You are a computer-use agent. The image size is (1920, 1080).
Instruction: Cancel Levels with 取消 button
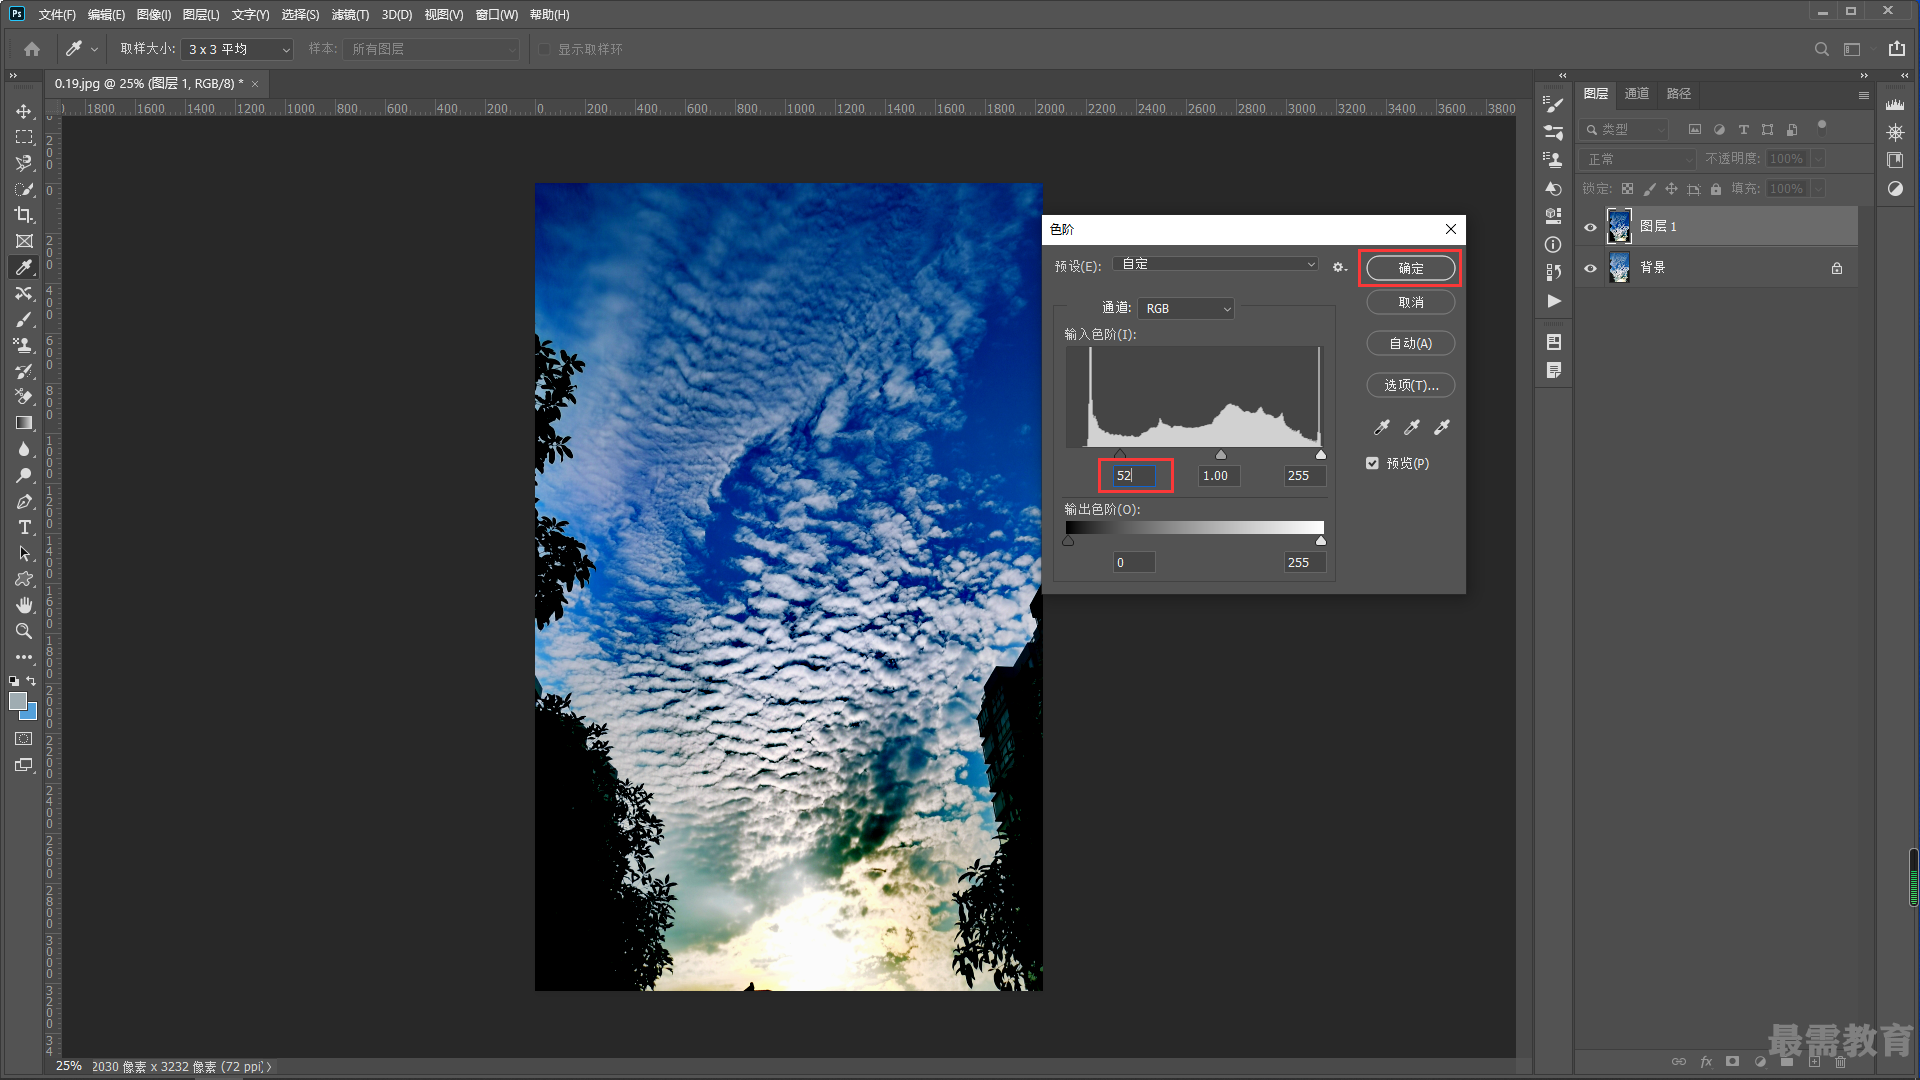tap(1410, 302)
